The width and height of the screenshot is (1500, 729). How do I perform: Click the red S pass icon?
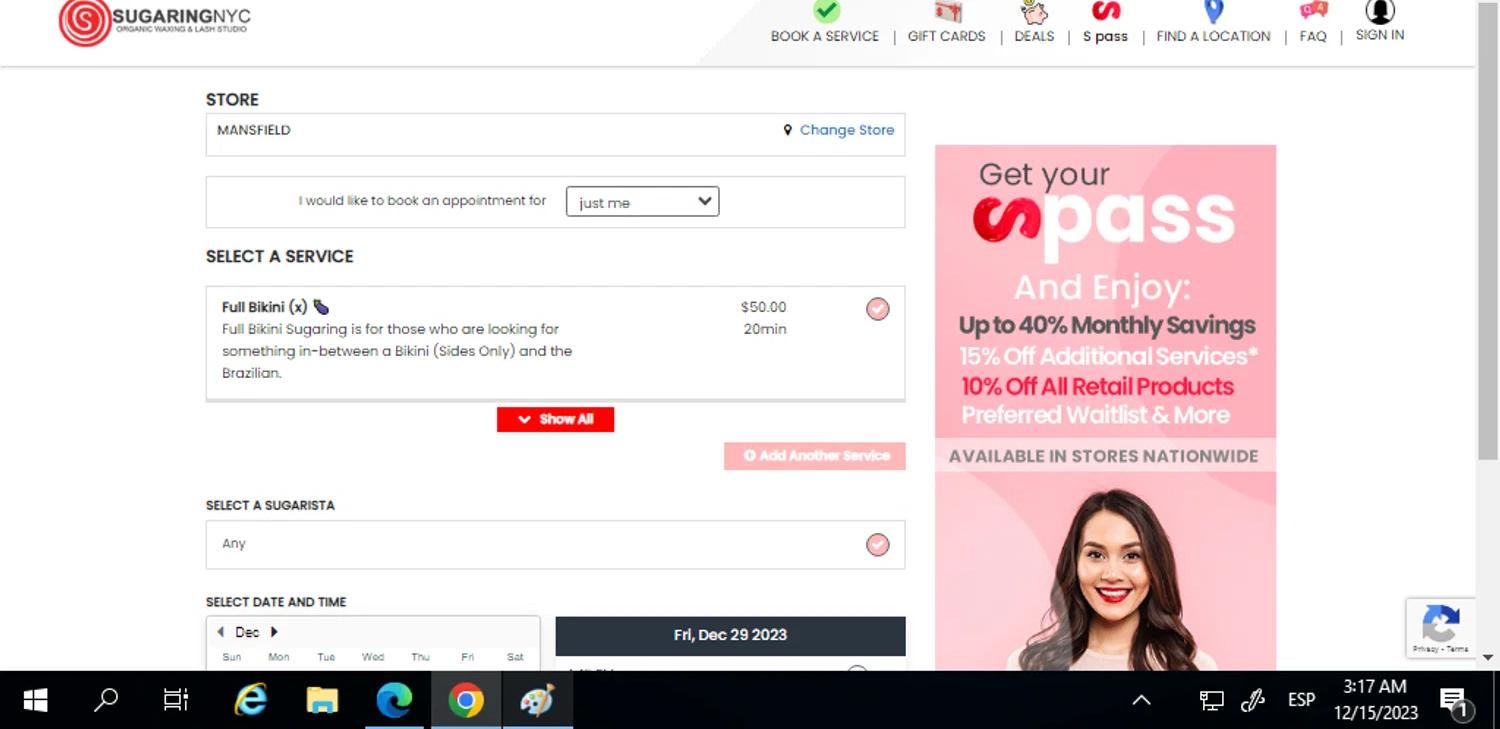pyautogui.click(x=1105, y=11)
